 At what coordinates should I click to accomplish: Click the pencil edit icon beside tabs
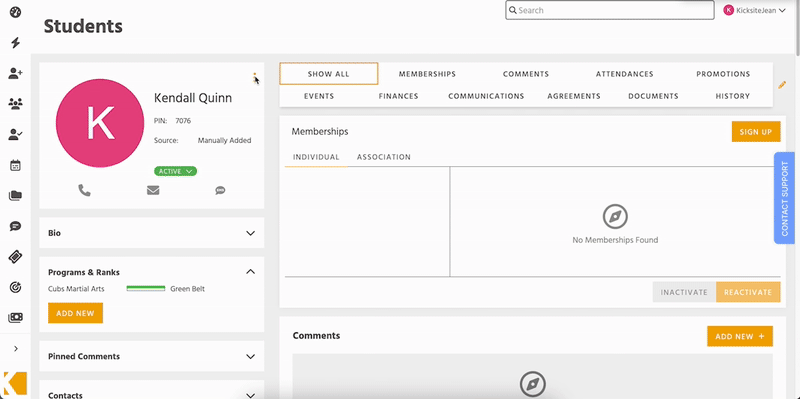[x=782, y=85]
